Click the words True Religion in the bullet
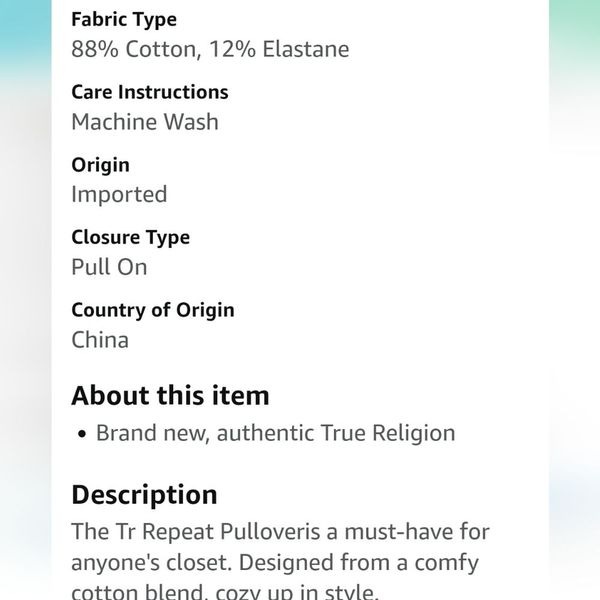This screenshot has width=600, height=600. pos(388,434)
